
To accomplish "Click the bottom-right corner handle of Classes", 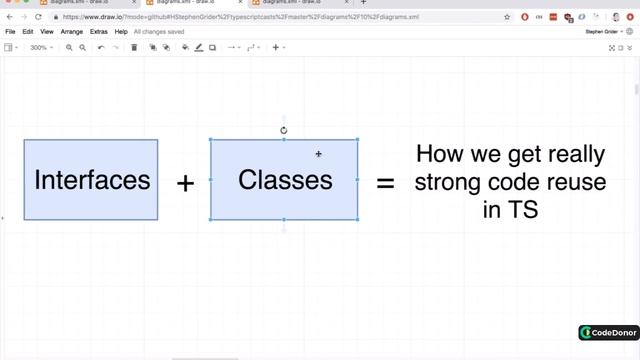I will 358,220.
